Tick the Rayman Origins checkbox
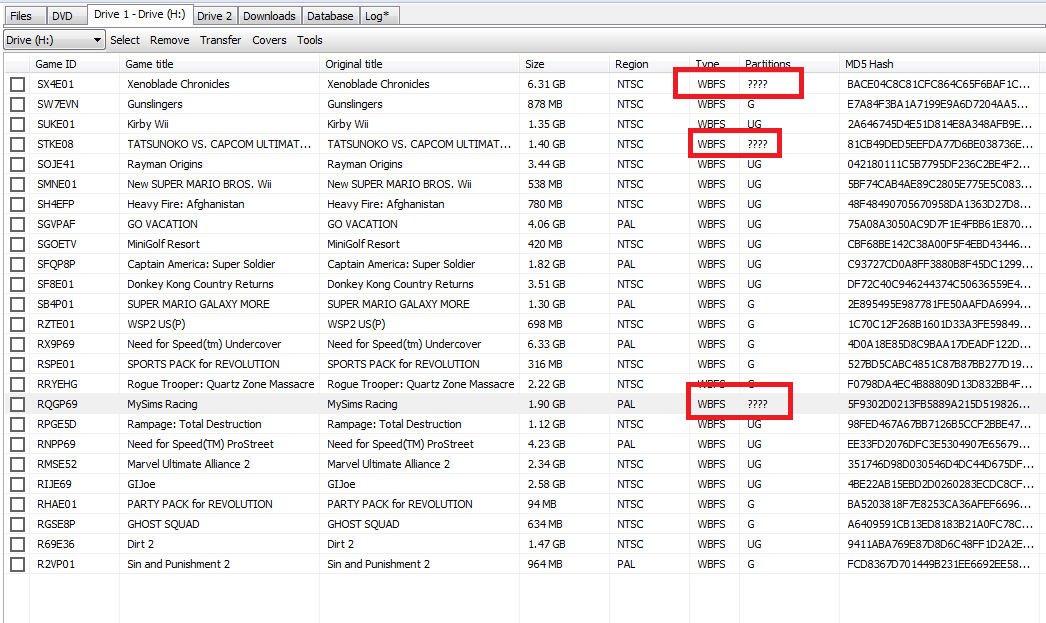Viewport: 1046px width, 623px height. [17, 164]
